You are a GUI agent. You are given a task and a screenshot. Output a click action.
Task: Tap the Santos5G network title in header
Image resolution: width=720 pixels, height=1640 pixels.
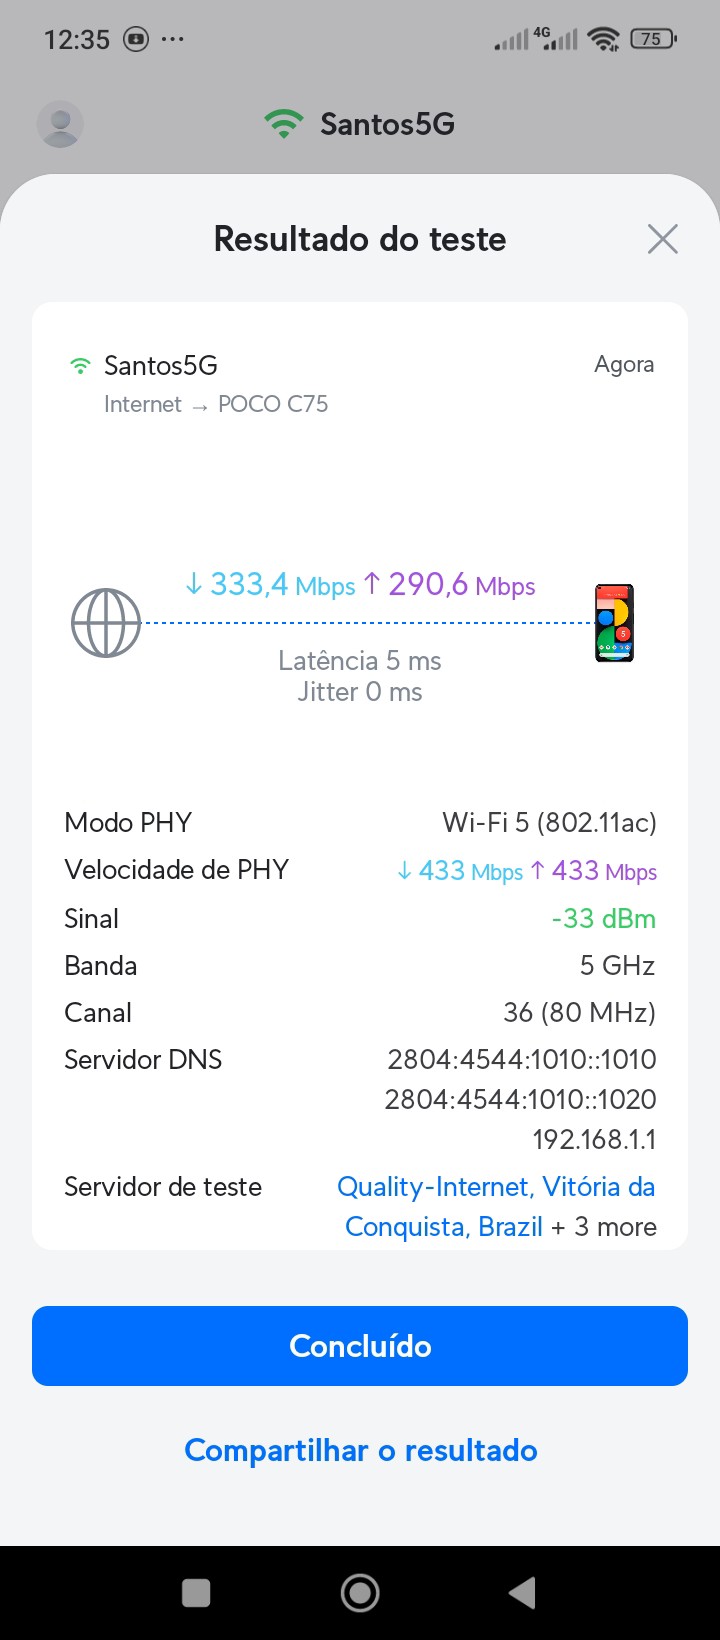[387, 124]
